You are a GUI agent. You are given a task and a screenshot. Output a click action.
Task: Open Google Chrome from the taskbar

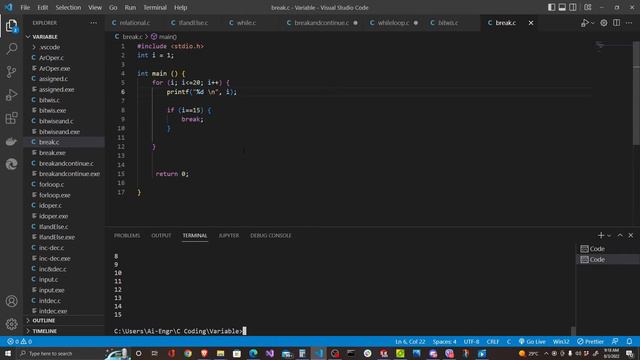coord(188,353)
